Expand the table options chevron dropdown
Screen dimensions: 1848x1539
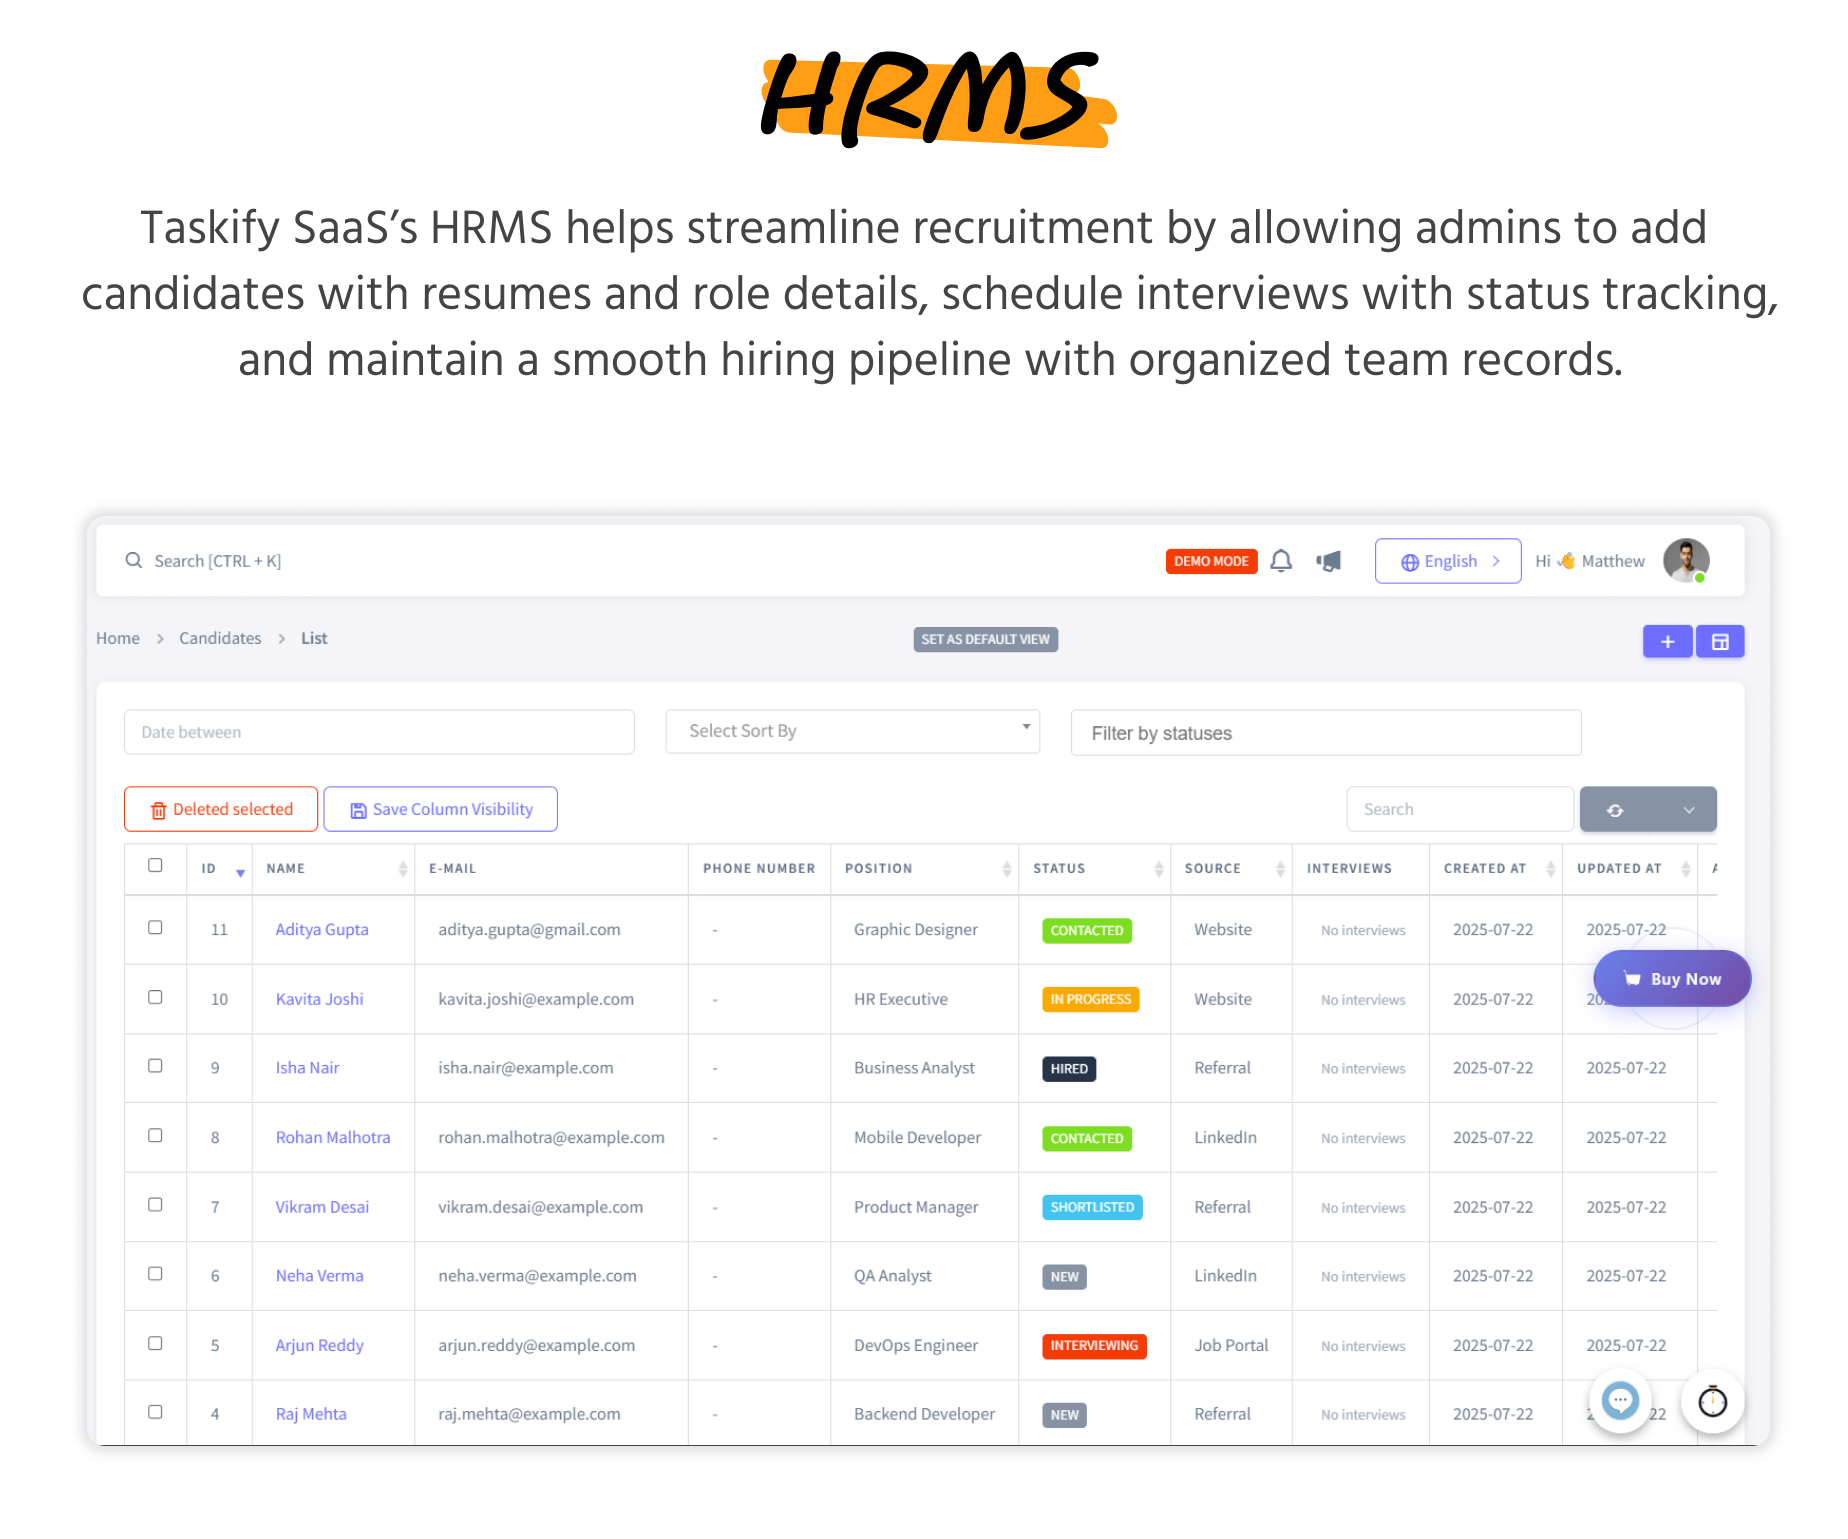click(x=1688, y=810)
